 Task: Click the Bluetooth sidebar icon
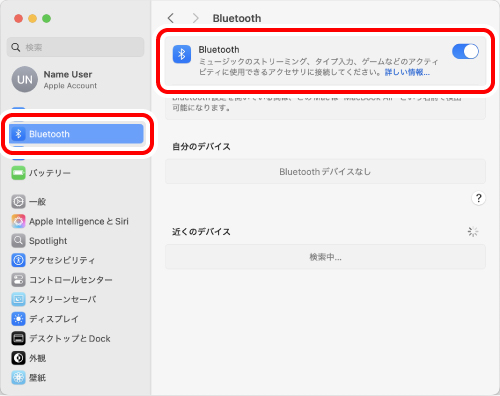[18, 134]
